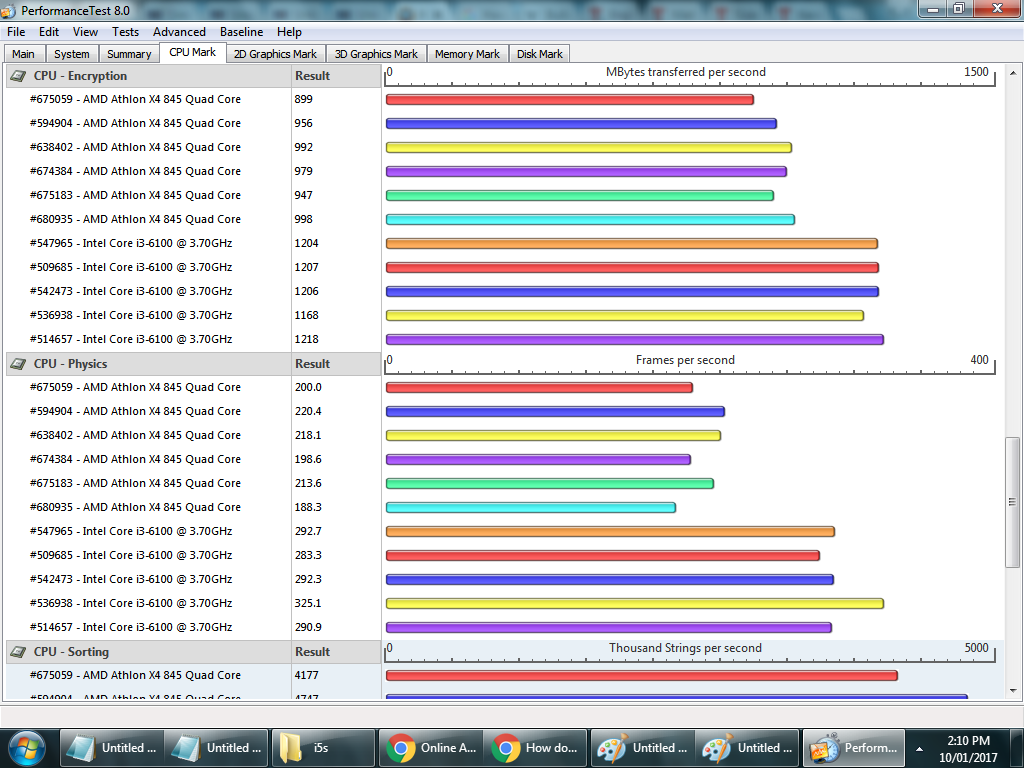Click the MBytes transferred per second axis label

[686, 72]
